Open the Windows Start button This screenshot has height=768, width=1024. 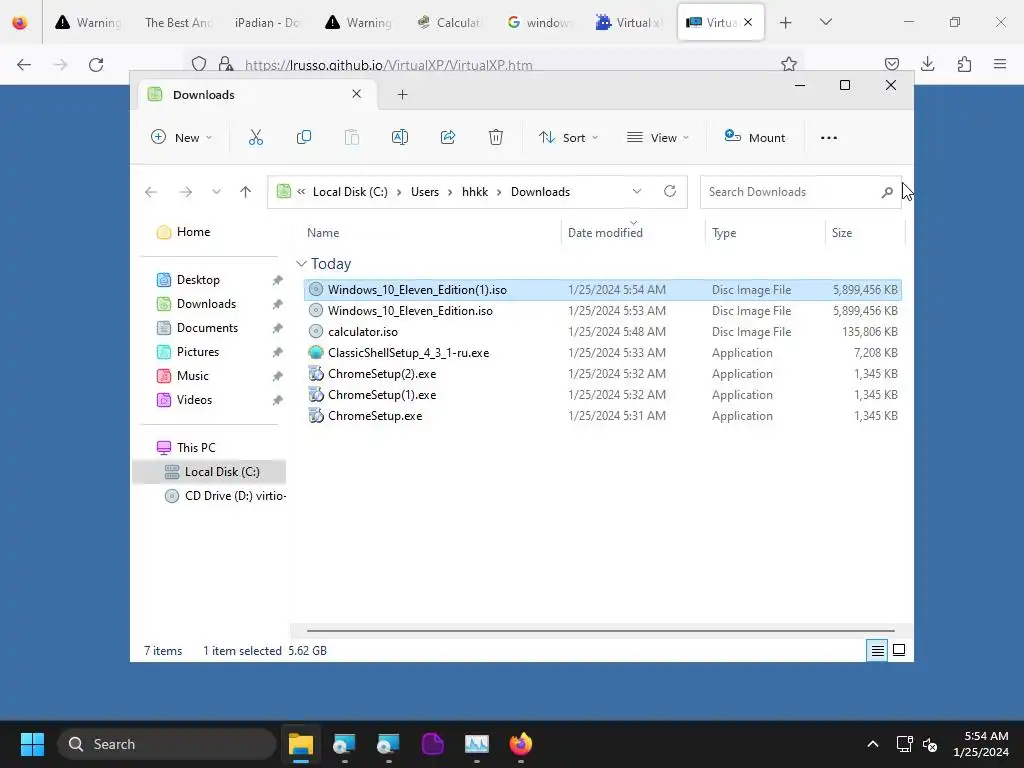tap(32, 744)
